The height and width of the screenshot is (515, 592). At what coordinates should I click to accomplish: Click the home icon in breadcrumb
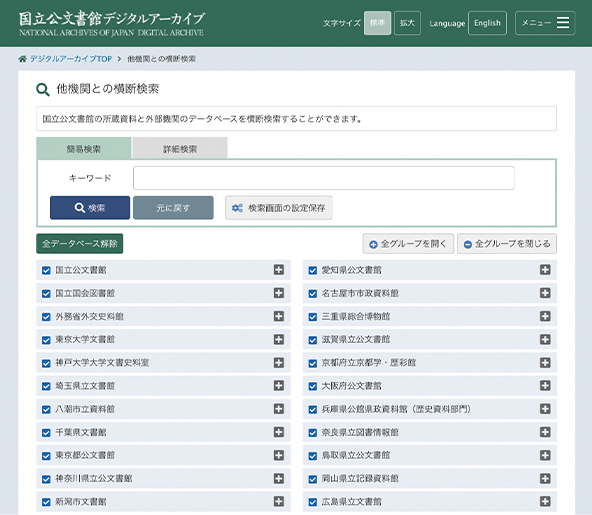(23, 59)
